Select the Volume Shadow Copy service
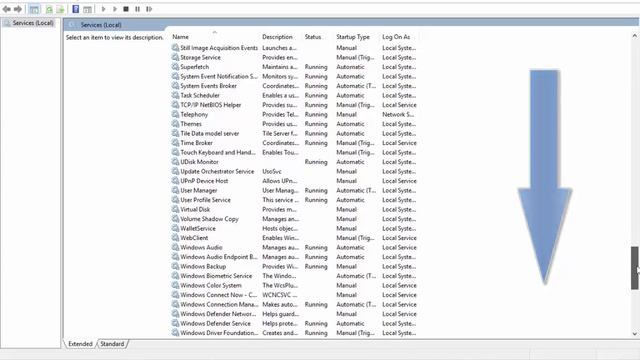 [x=209, y=219]
